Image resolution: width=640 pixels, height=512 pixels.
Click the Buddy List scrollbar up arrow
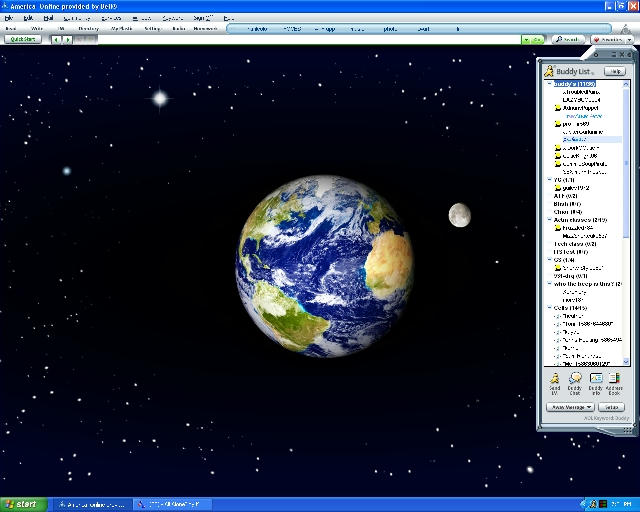[626, 84]
